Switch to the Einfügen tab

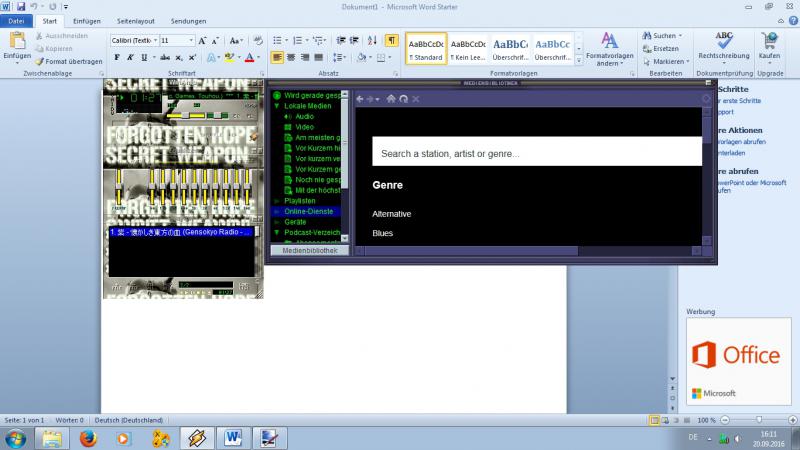(x=87, y=21)
